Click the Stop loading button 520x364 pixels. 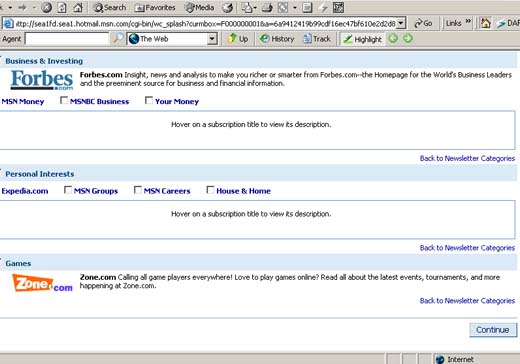click(46, 7)
